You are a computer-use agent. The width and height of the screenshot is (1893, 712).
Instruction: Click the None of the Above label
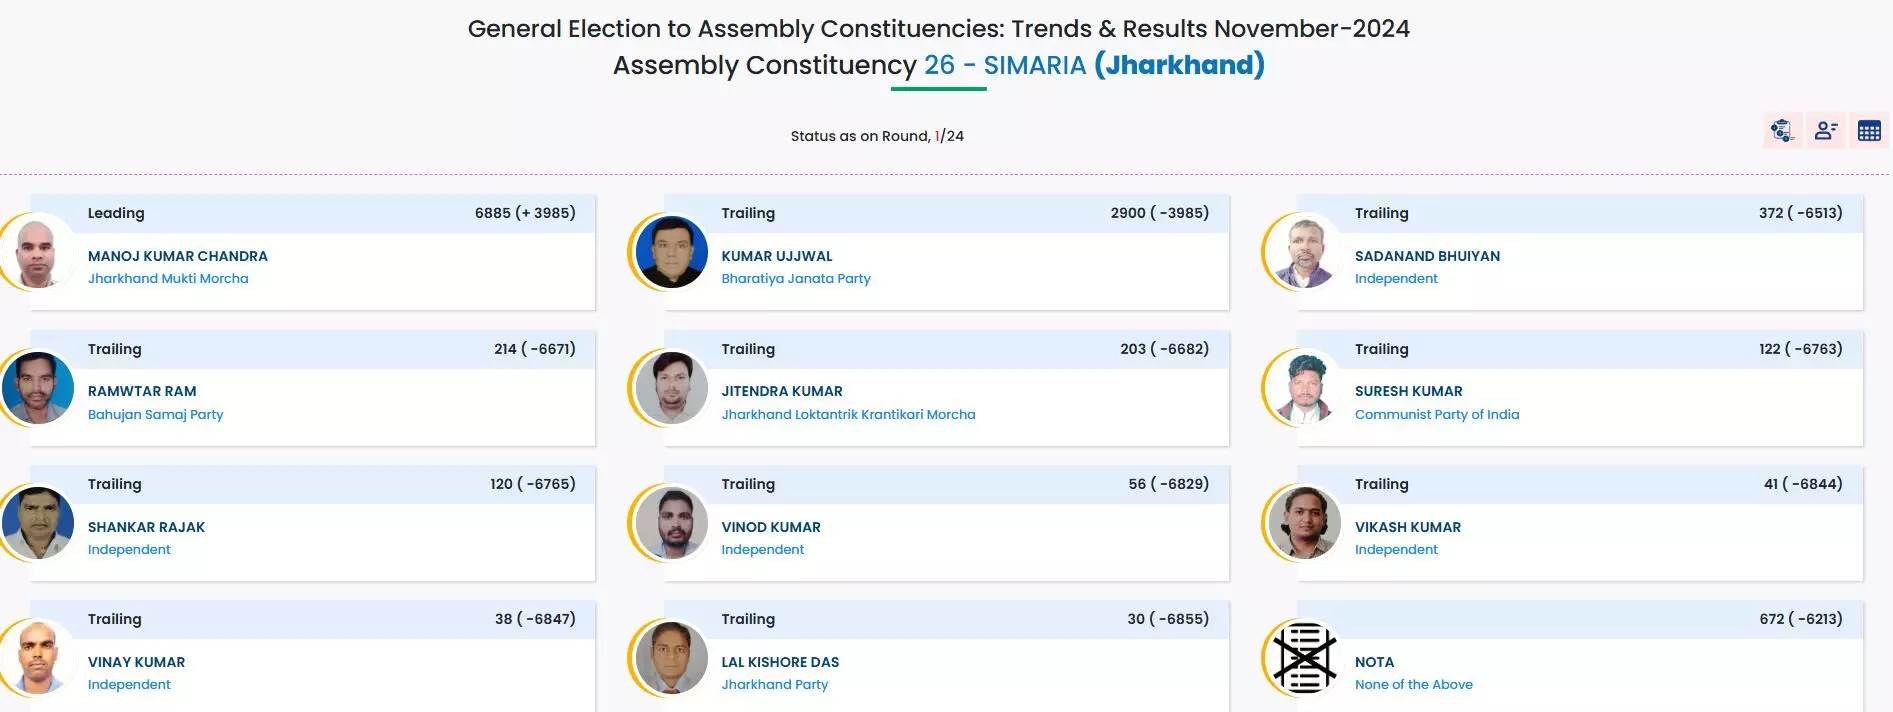(1414, 685)
